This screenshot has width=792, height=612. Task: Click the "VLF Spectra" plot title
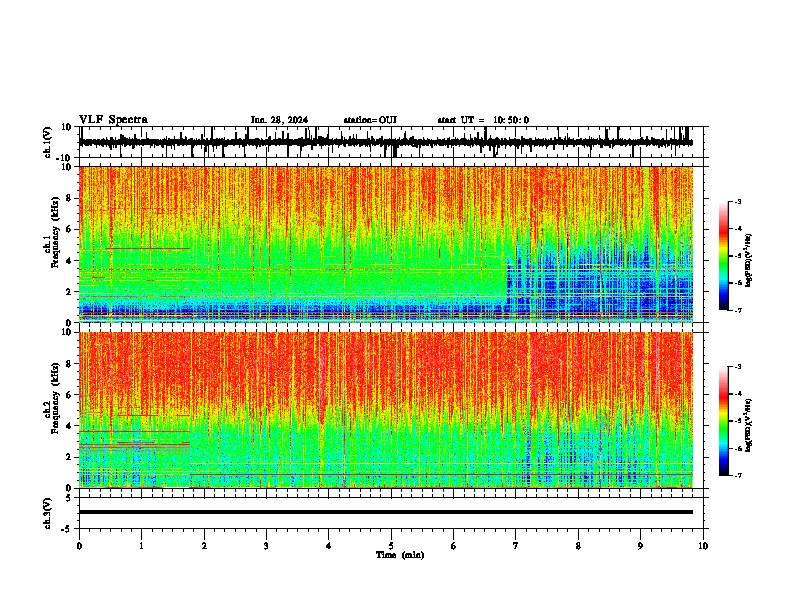[113, 120]
